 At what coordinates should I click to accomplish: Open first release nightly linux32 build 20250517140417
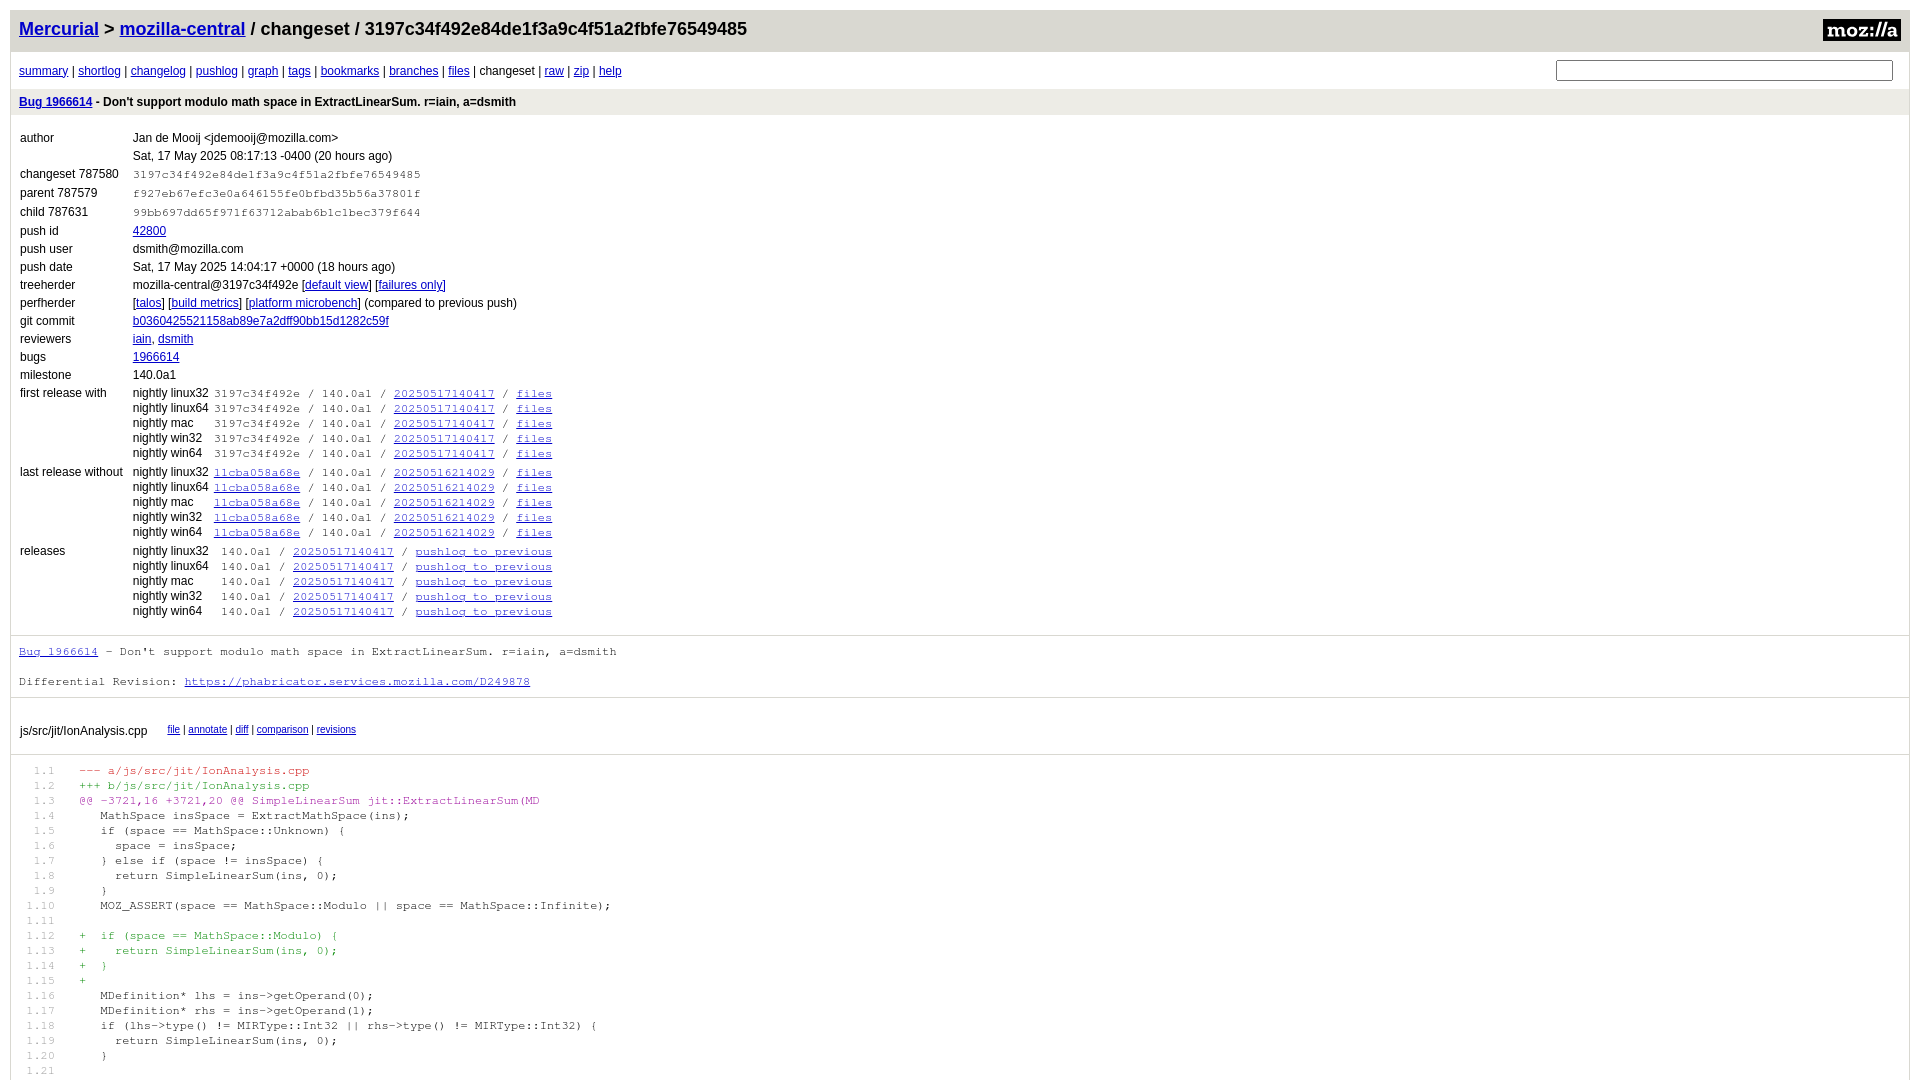(444, 394)
